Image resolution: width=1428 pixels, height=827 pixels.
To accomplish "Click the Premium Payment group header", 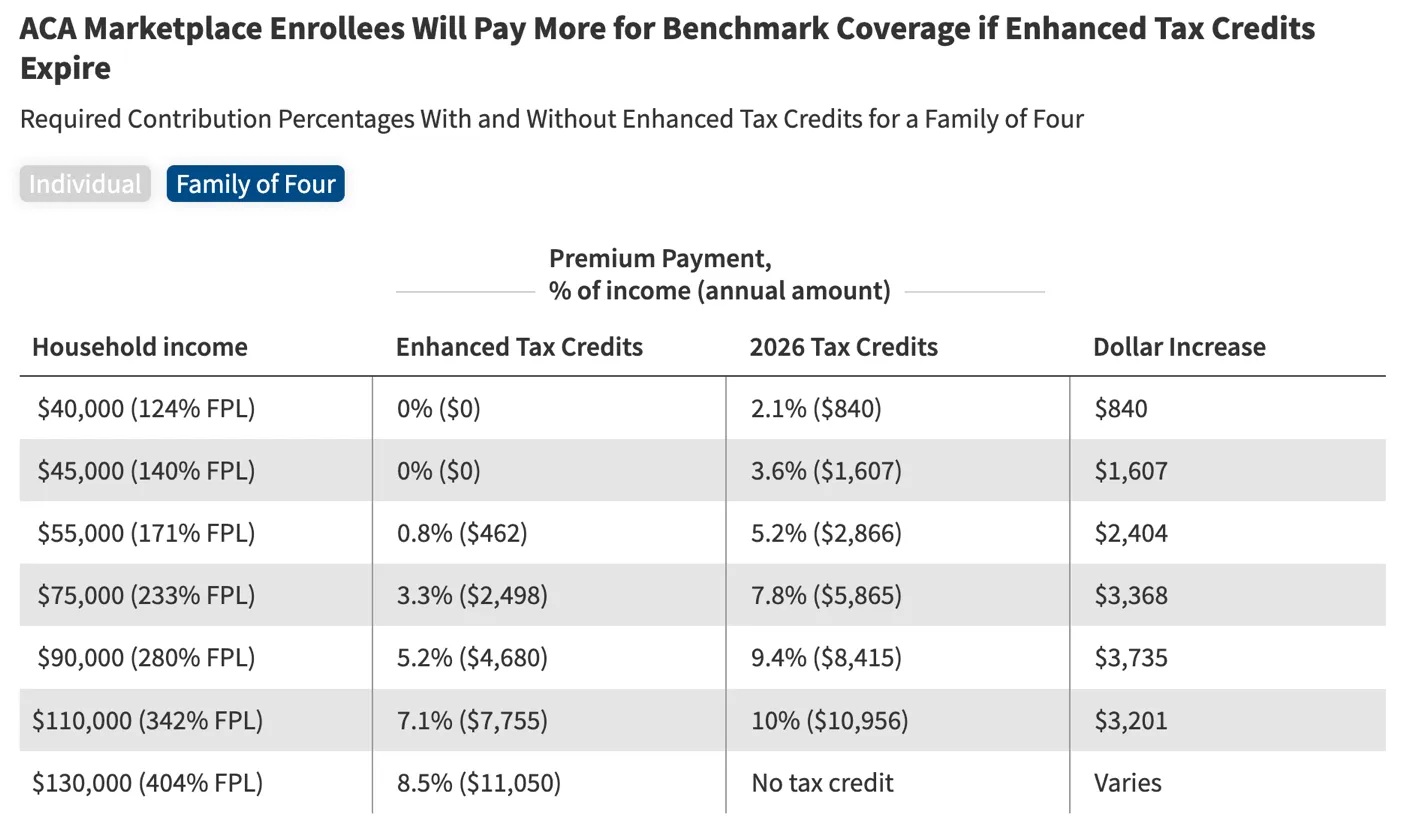I will [x=719, y=274].
